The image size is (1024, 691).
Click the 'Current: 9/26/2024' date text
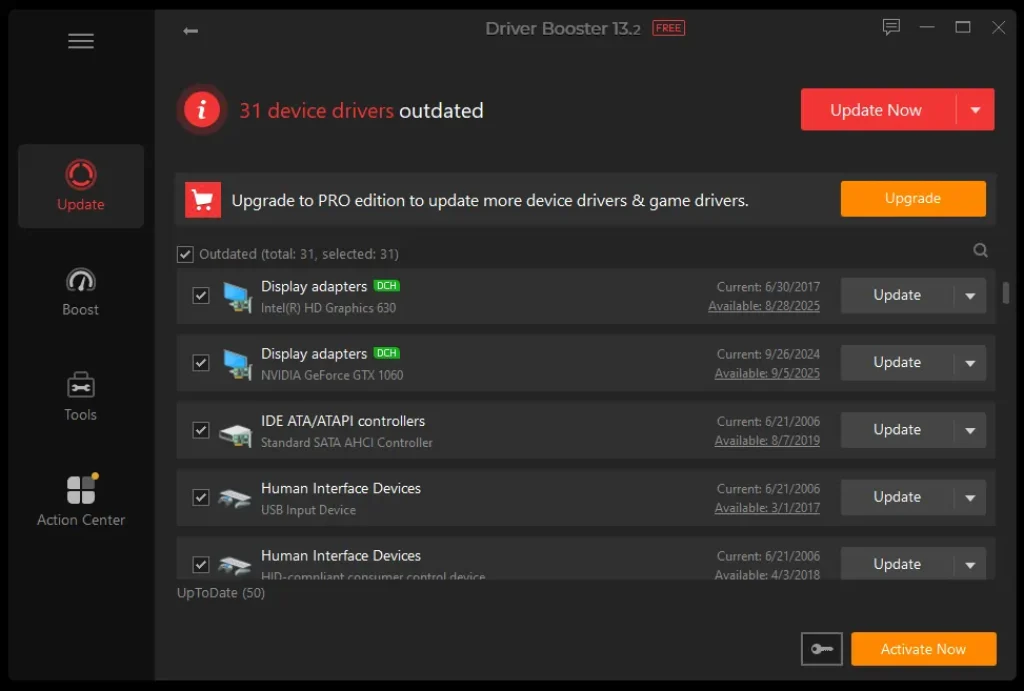tap(768, 354)
